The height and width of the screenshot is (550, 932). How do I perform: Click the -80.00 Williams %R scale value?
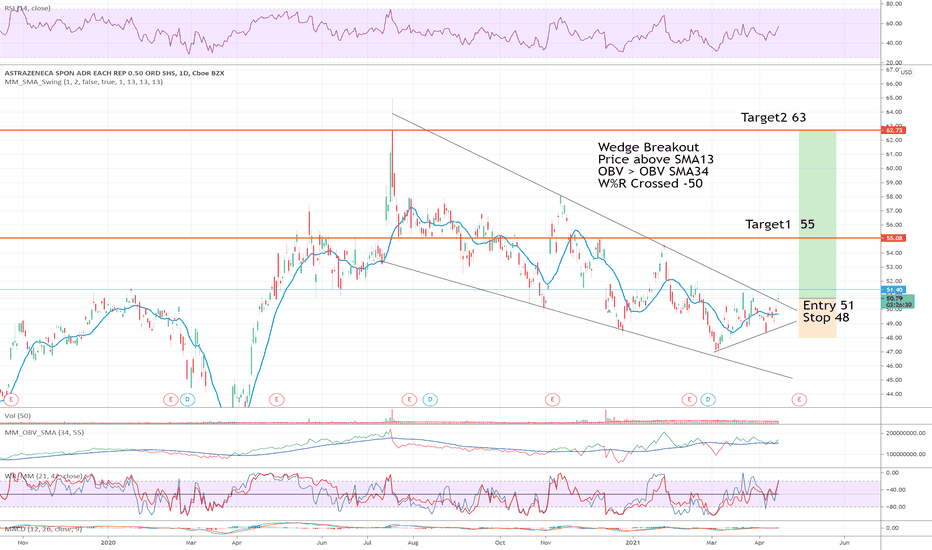895,507
